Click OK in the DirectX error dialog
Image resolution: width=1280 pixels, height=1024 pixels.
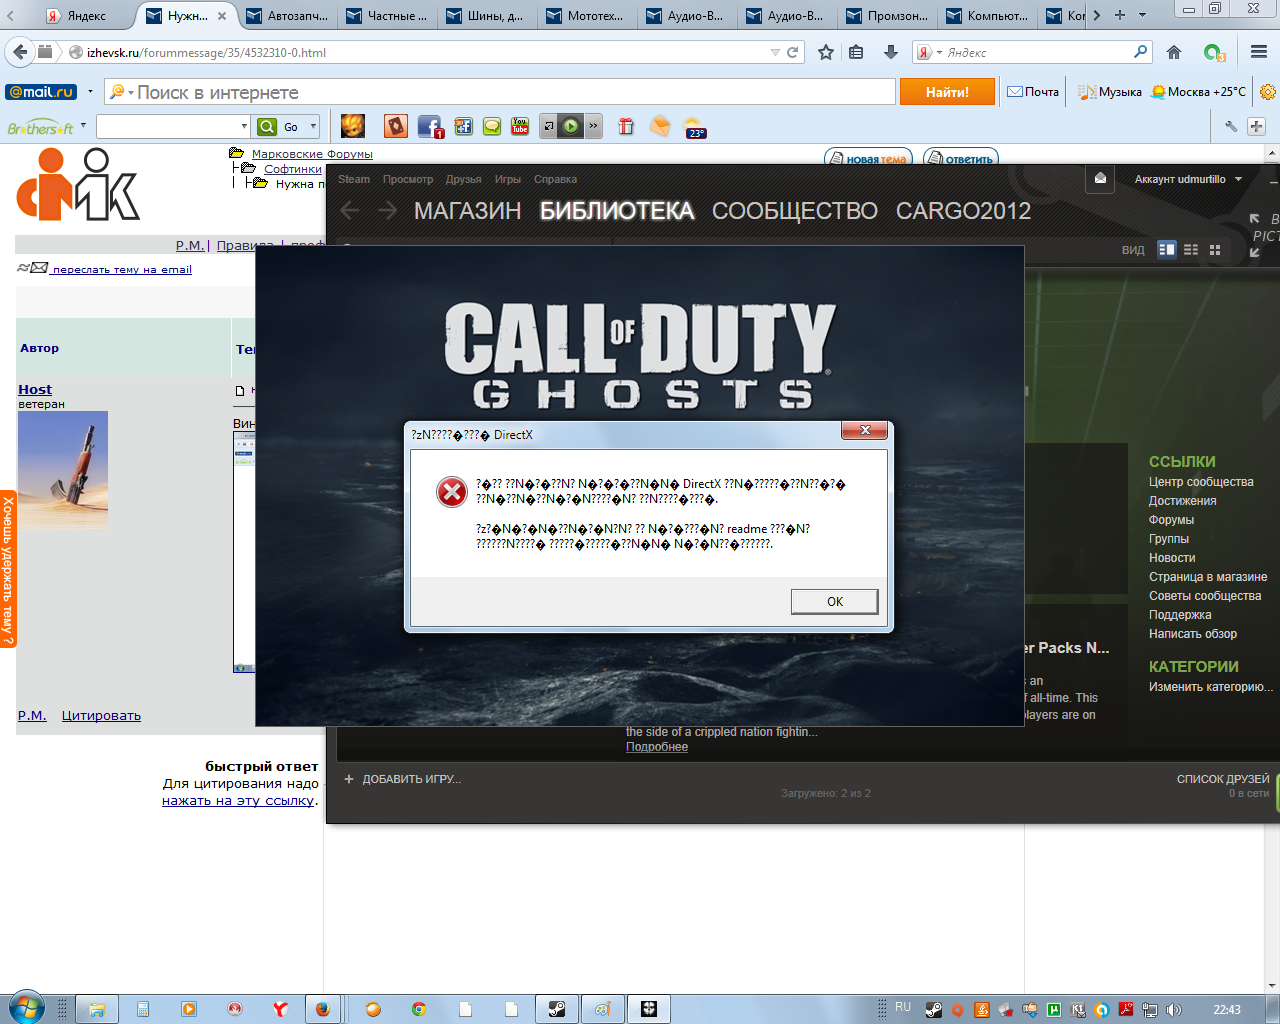pyautogui.click(x=834, y=601)
